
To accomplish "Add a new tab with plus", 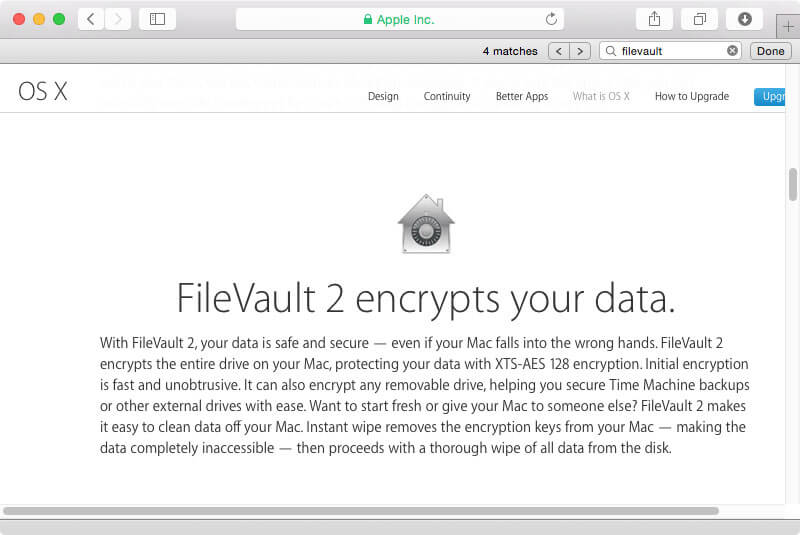I will coord(788,27).
